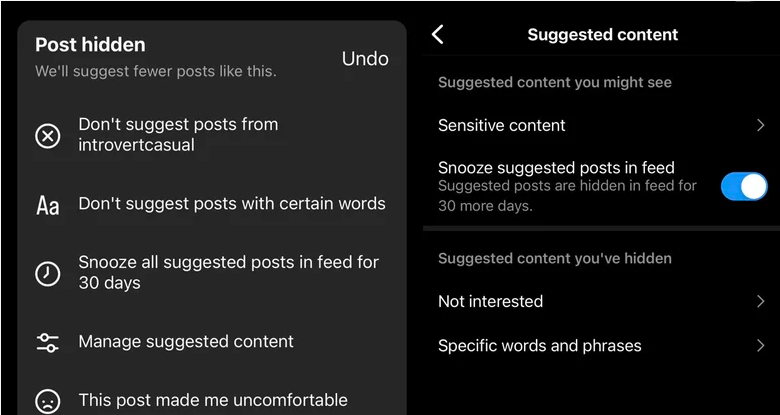Tap the Not interested row label

point(490,302)
